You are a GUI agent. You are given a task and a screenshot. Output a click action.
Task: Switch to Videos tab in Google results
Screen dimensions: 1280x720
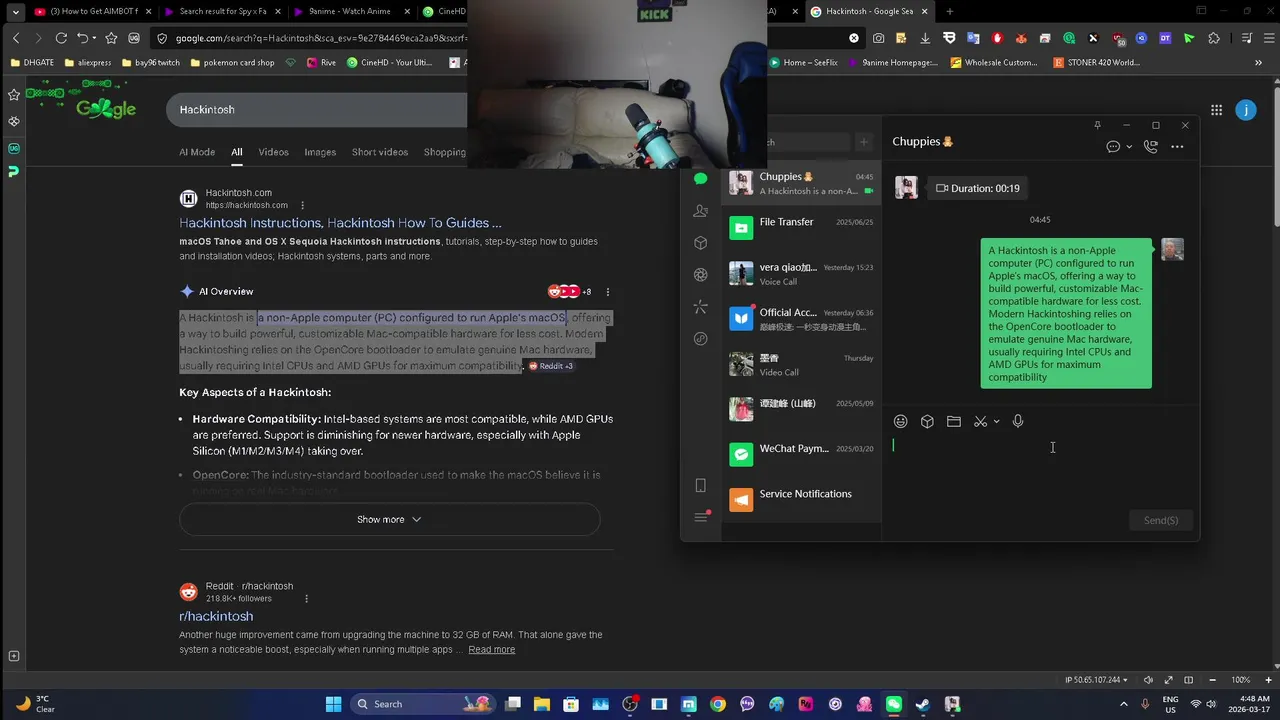(273, 152)
